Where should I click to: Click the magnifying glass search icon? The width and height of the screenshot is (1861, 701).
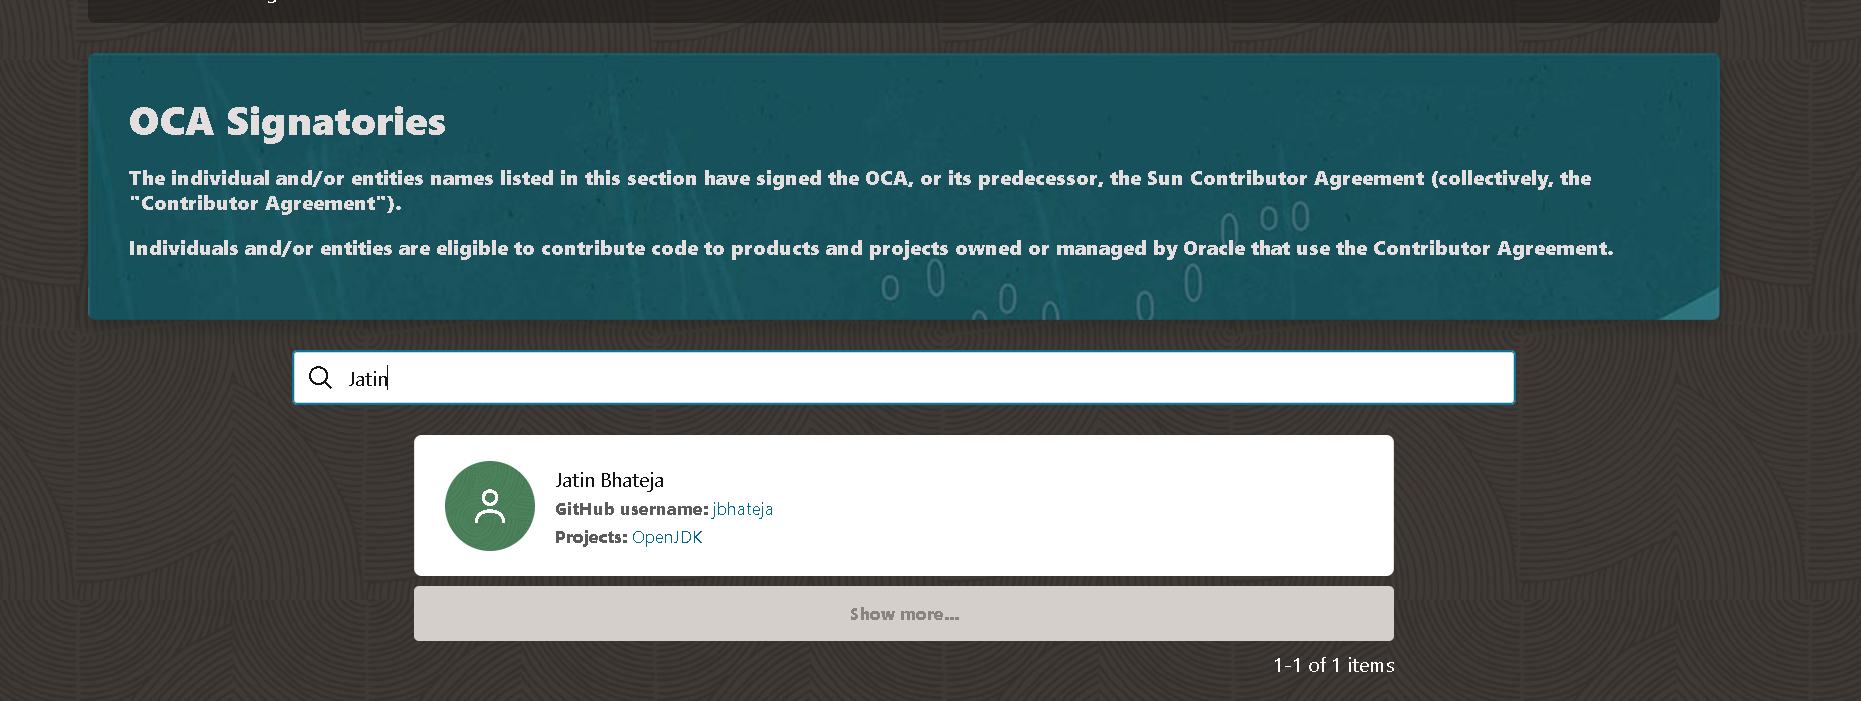[x=320, y=378]
